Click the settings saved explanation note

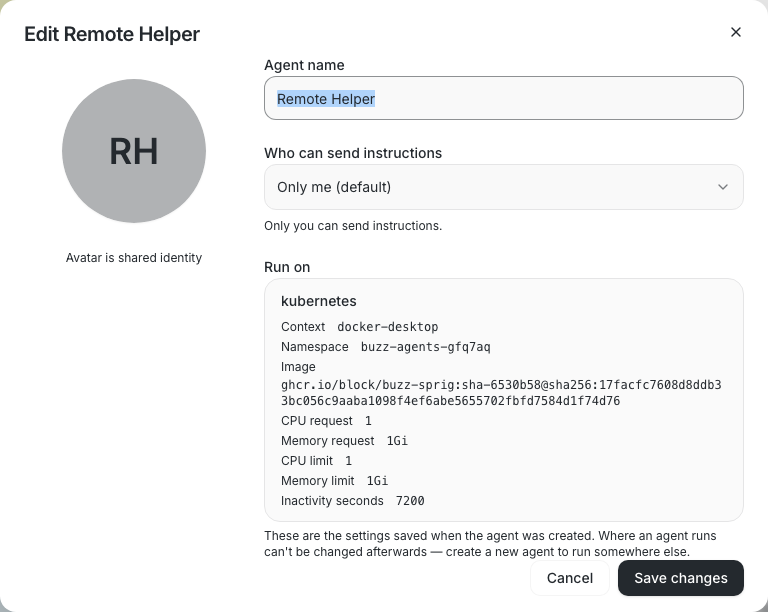point(490,543)
